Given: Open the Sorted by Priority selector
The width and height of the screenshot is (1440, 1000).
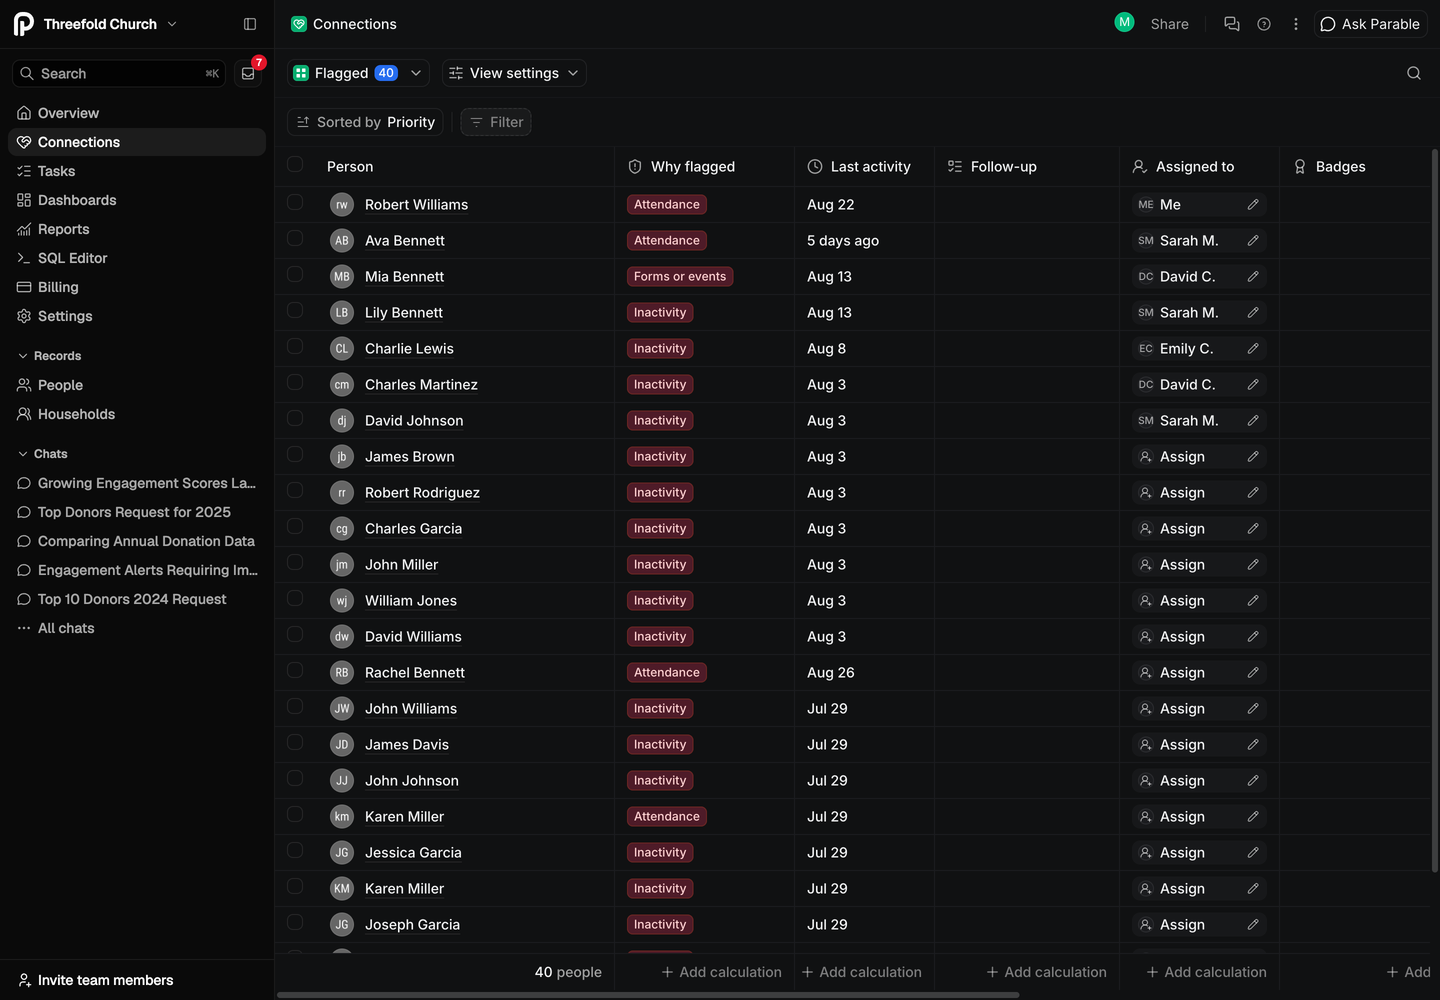Looking at the screenshot, I should tap(366, 122).
